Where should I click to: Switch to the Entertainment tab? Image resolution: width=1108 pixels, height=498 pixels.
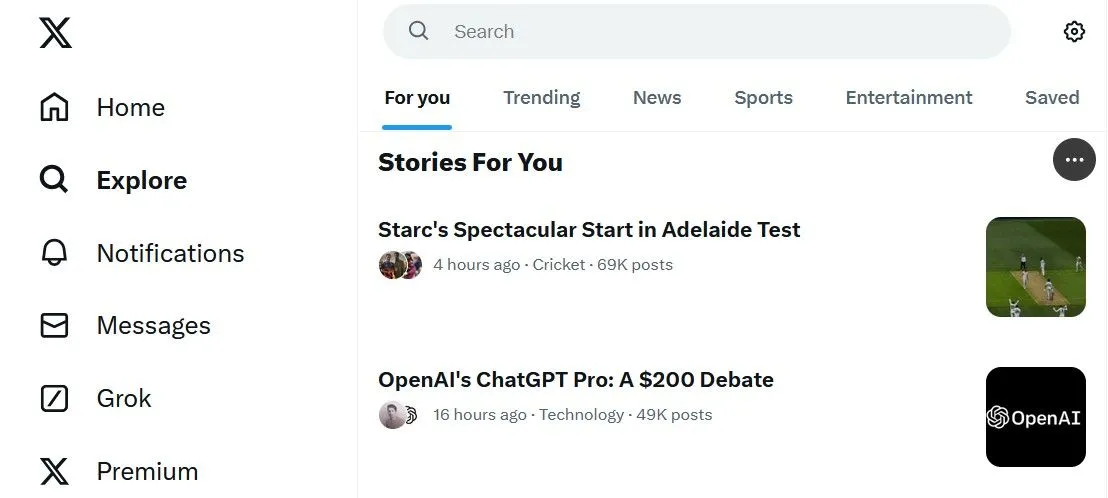coord(909,97)
